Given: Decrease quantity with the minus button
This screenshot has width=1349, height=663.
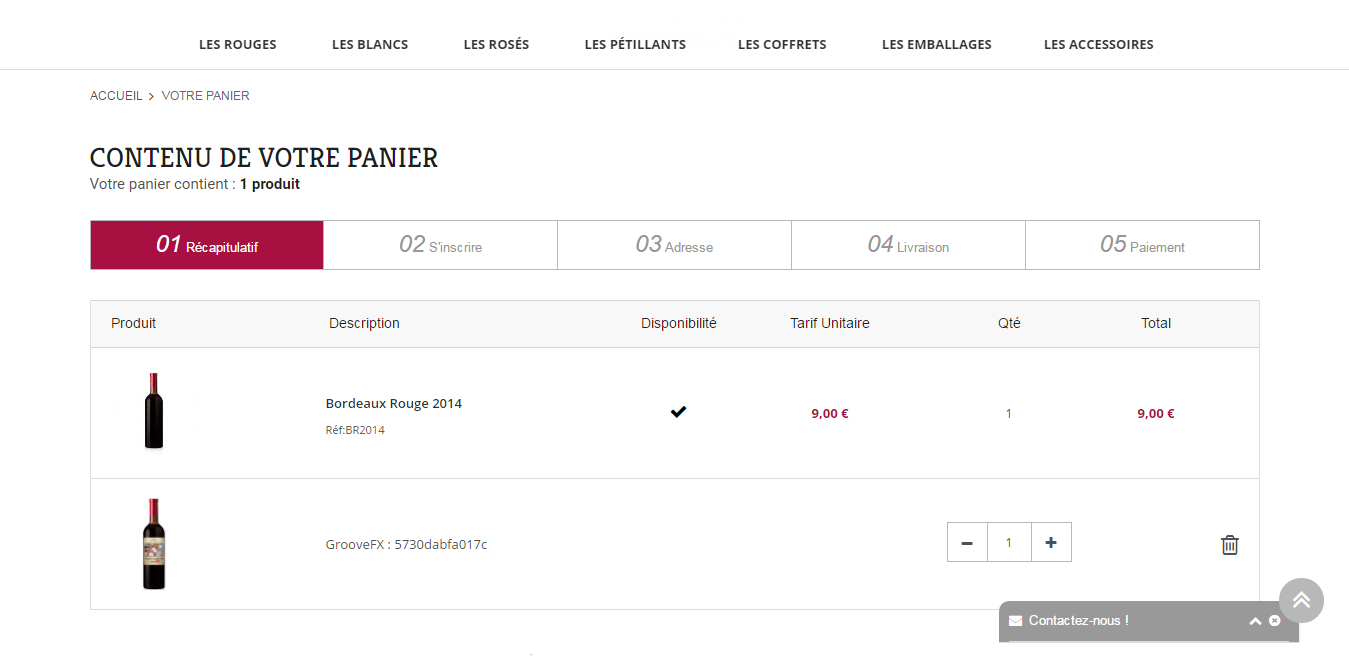Looking at the screenshot, I should click(967, 542).
